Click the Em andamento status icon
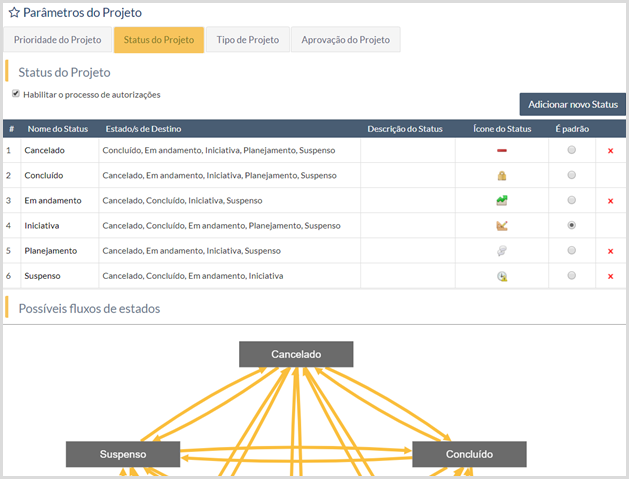Screen dimensions: 629x479 pos(502,200)
